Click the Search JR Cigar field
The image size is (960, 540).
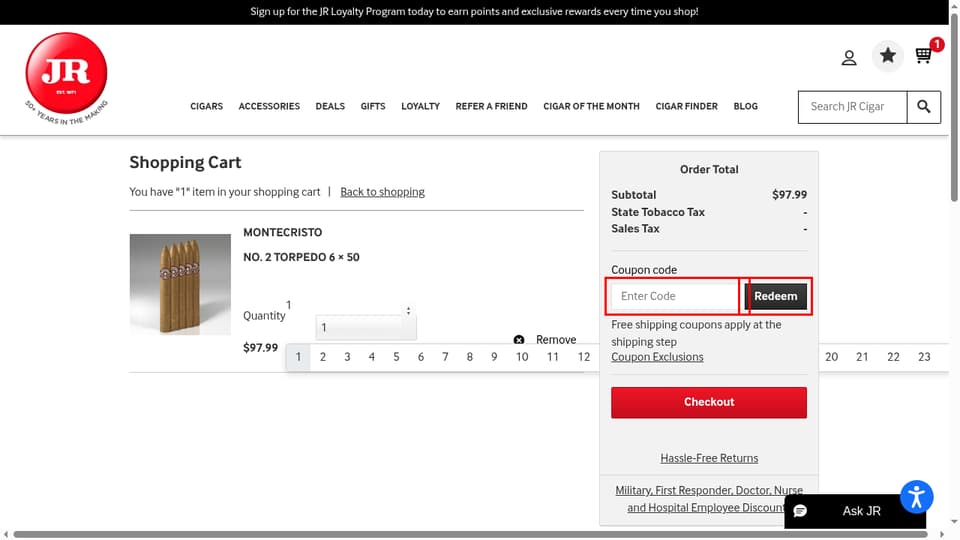[852, 107]
